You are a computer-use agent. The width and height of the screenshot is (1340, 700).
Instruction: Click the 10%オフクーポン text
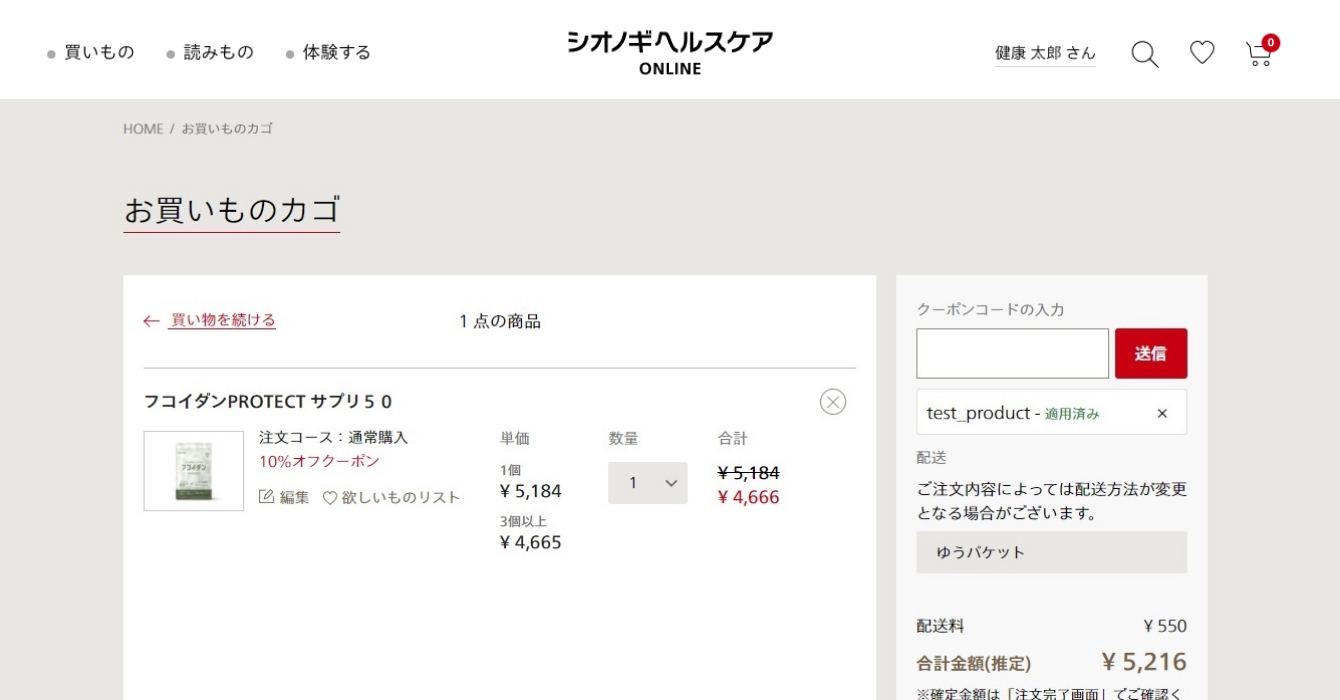[320, 461]
